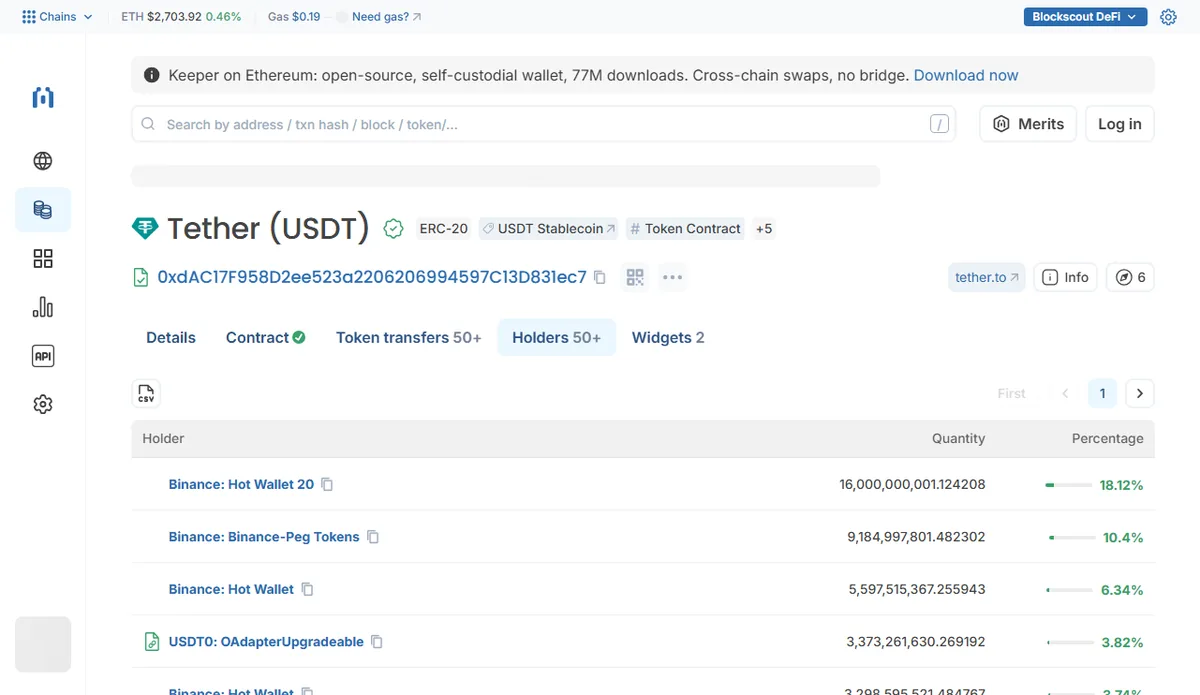The height and width of the screenshot is (695, 1200).
Task: Click quantity 16,000,000,001.124208
Action: pos(912,484)
